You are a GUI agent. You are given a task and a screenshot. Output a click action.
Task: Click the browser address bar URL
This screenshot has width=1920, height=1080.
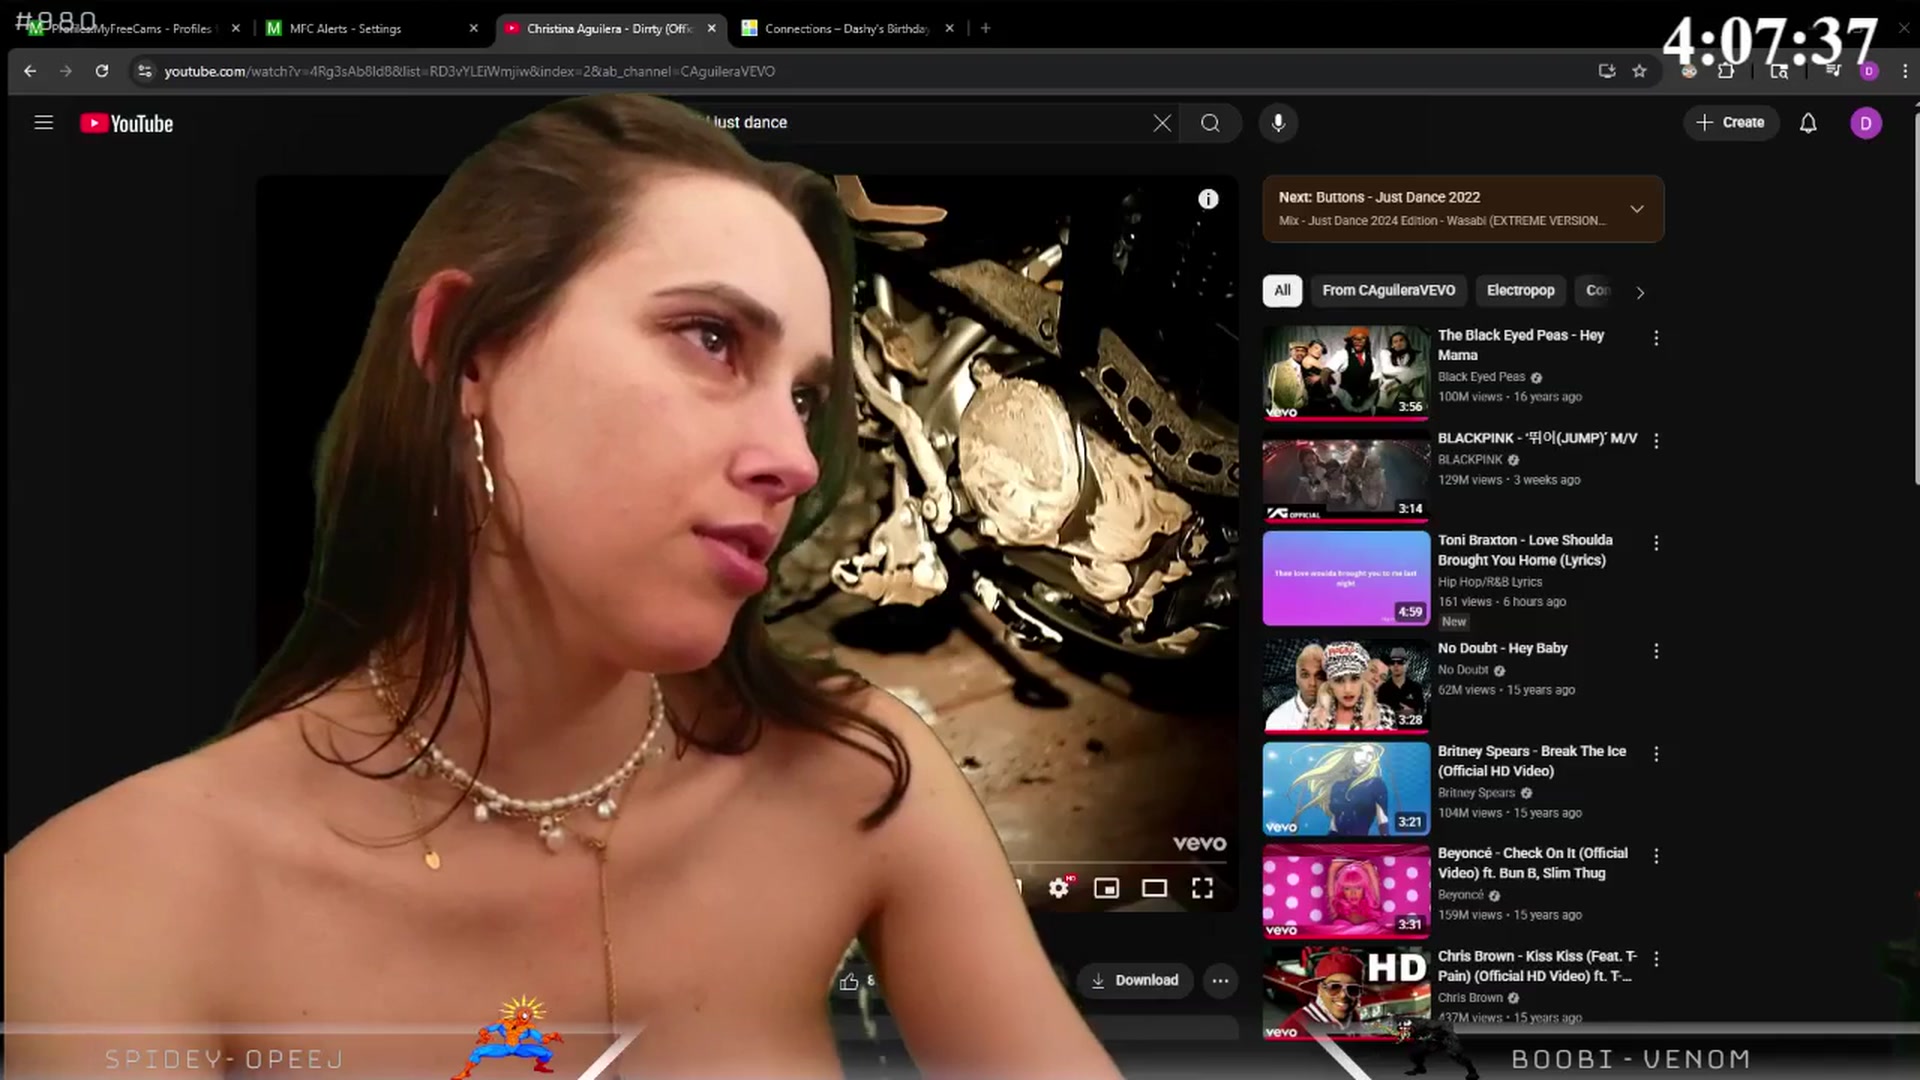point(470,71)
